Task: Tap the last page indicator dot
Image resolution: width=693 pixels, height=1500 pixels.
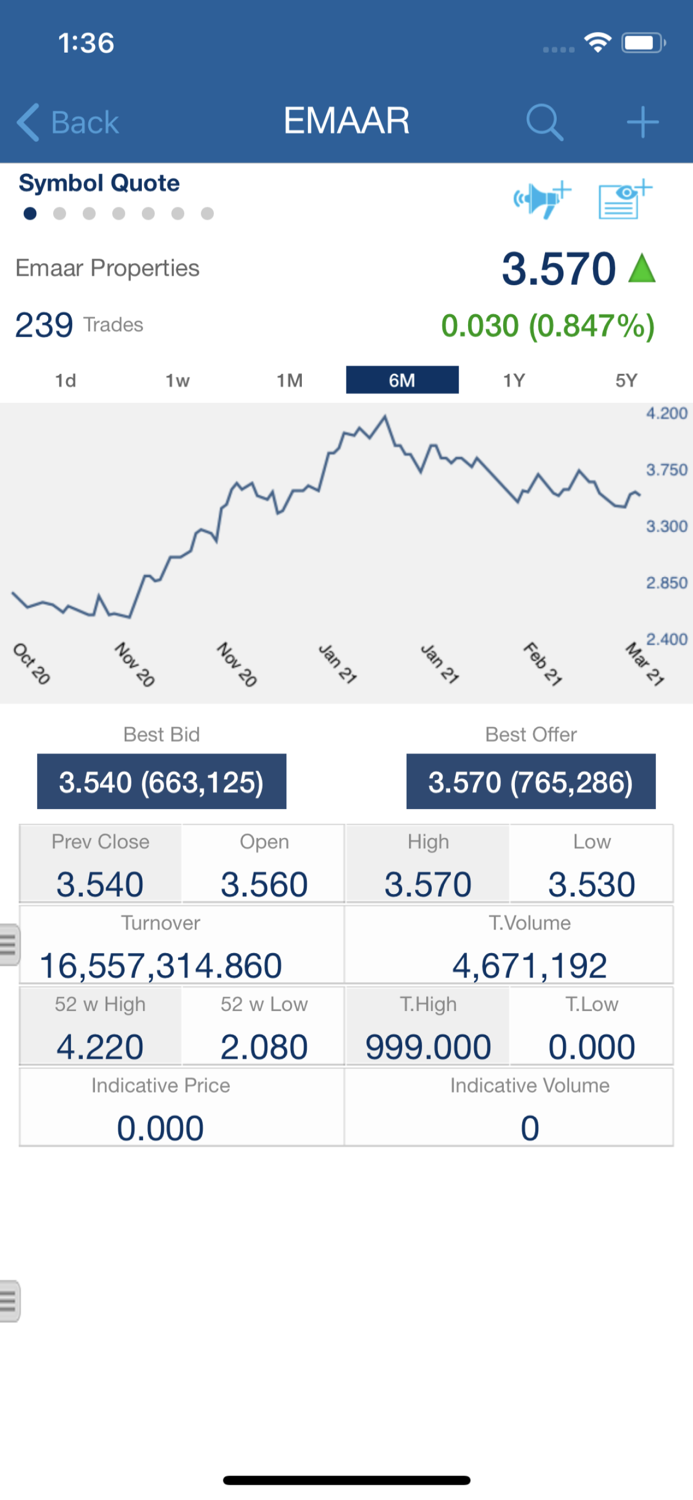Action: (208, 213)
